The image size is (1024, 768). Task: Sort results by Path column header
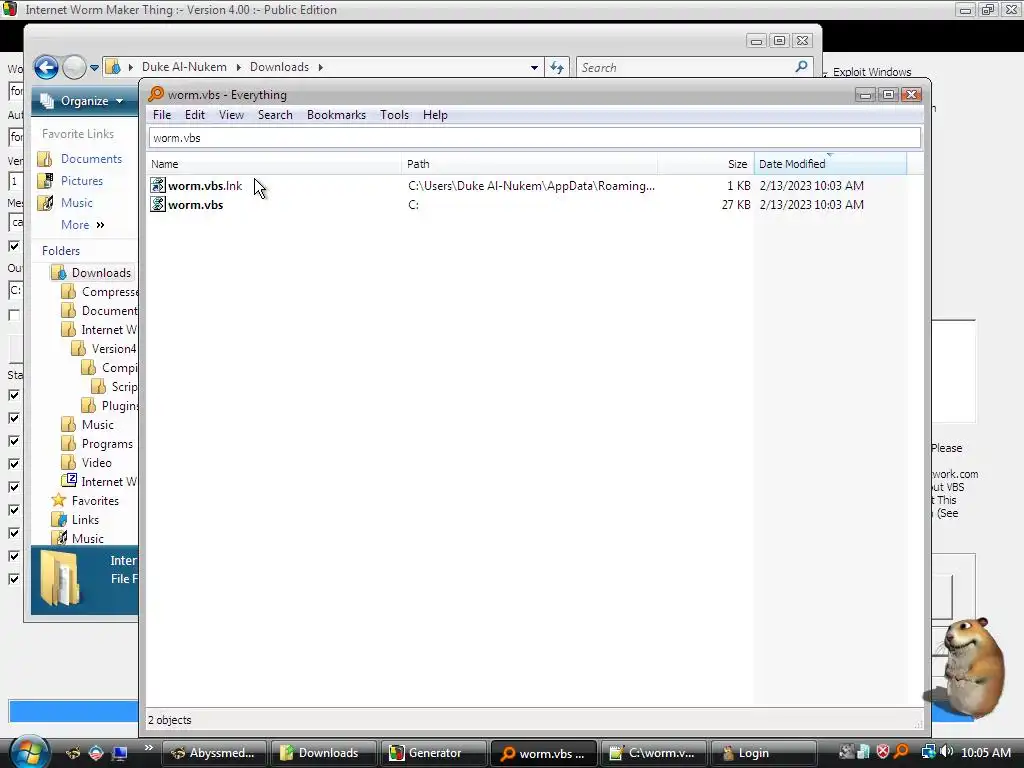530,164
